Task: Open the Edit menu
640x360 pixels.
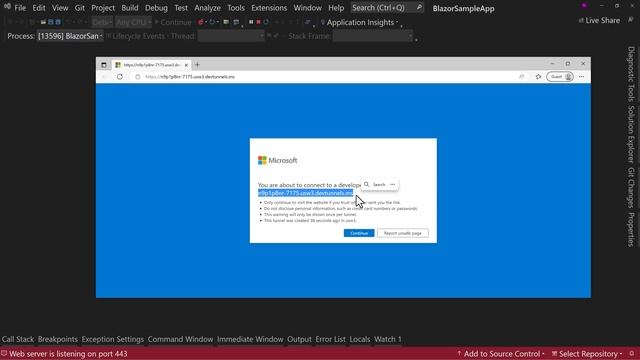Action: pyautogui.click(x=39, y=8)
